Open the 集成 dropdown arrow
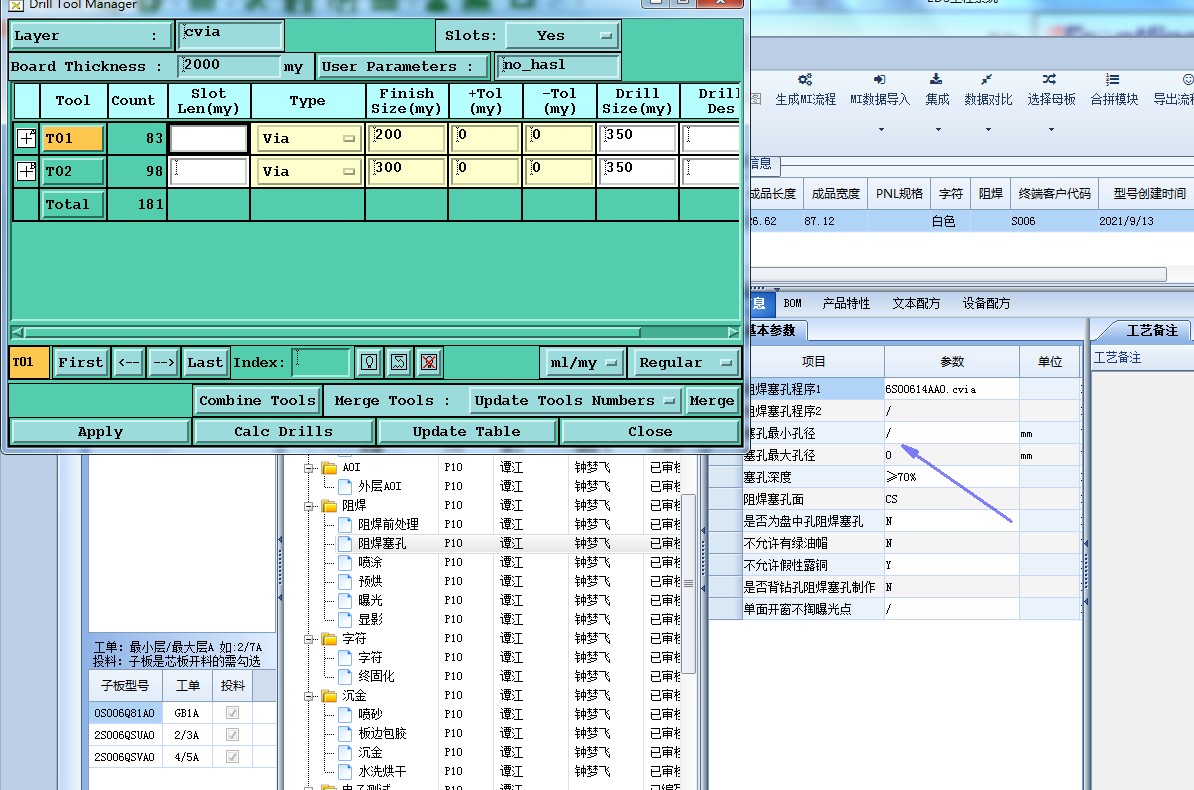 [x=938, y=130]
